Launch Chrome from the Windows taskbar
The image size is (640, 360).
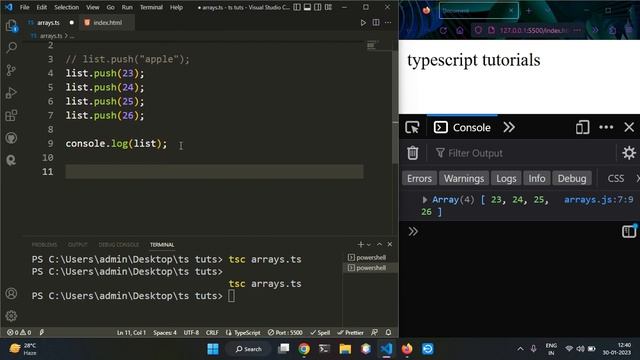304,349
